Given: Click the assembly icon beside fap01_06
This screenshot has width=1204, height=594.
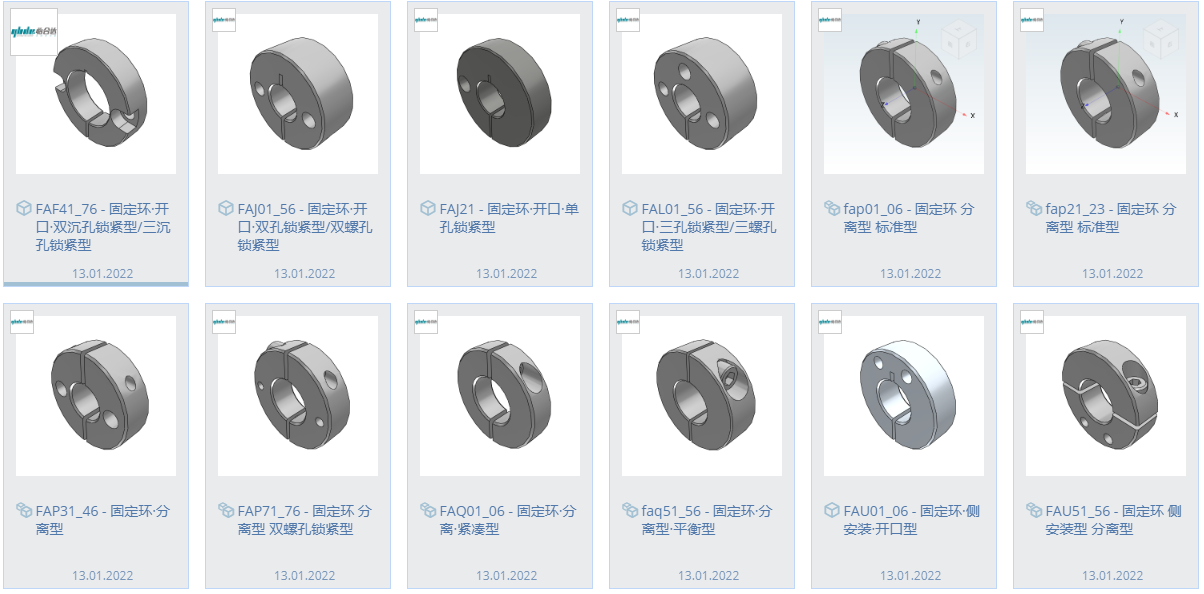Looking at the screenshot, I should [x=832, y=209].
